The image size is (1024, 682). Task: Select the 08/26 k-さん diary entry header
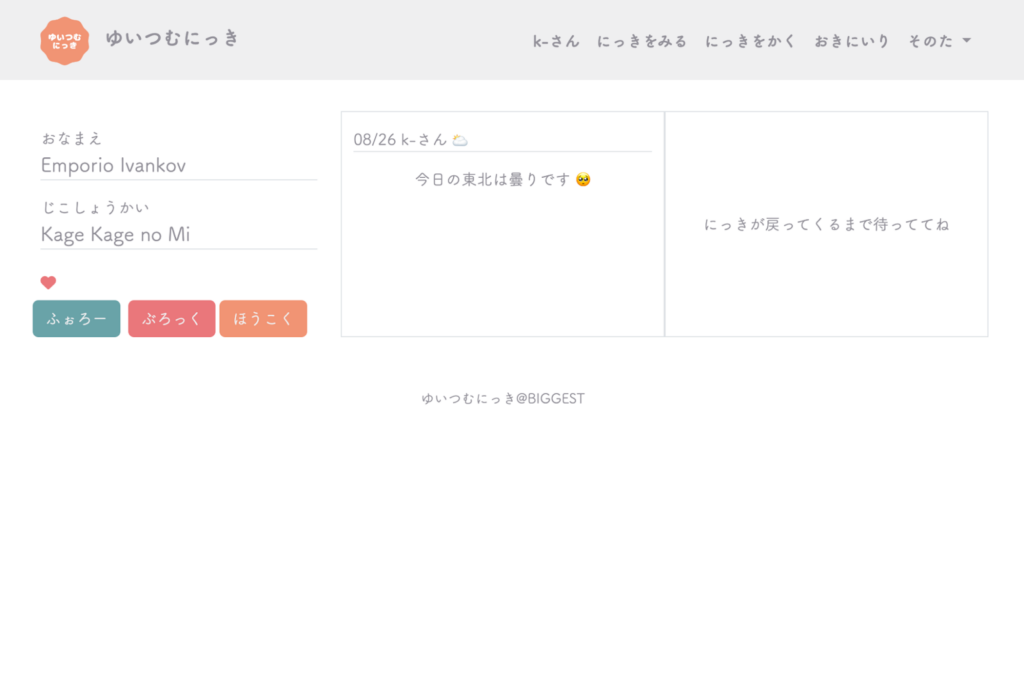pos(400,140)
